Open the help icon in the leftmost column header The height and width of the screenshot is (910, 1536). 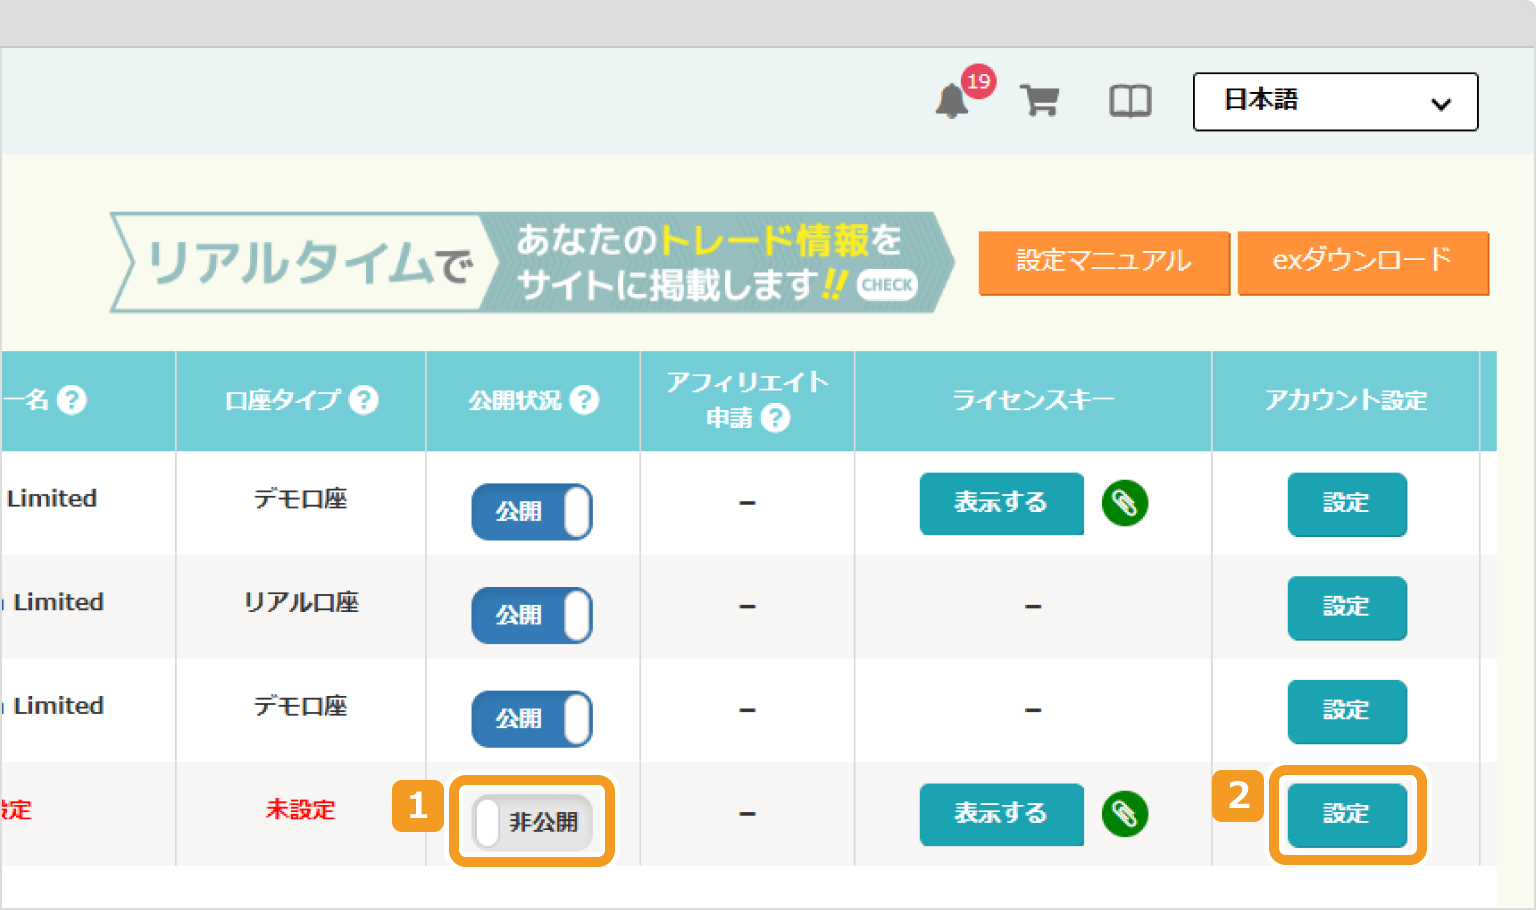pos(70,399)
